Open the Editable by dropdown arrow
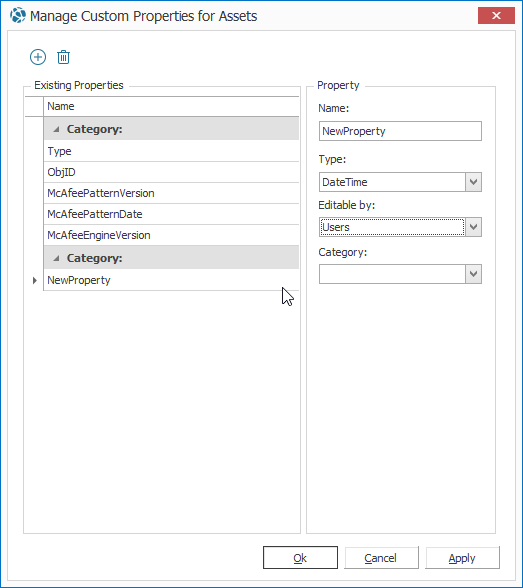 (474, 227)
